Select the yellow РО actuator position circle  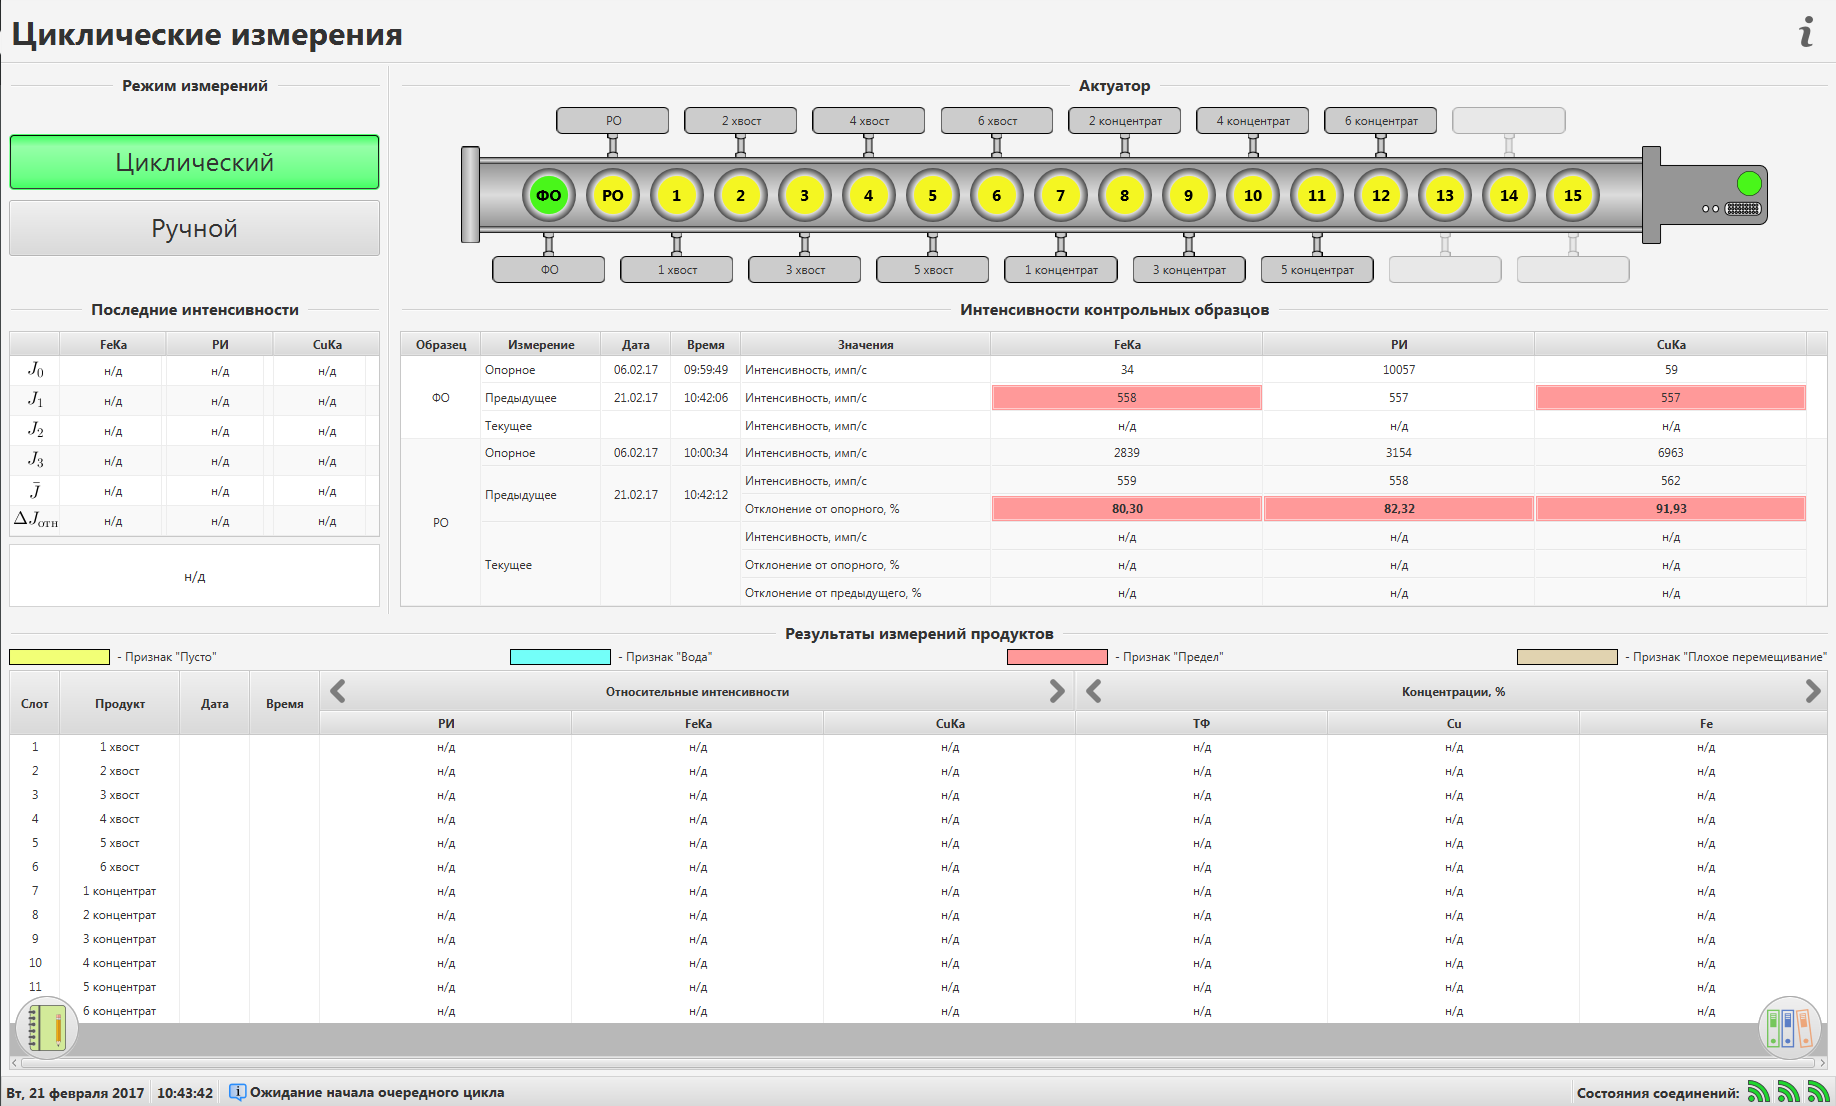[x=613, y=196]
